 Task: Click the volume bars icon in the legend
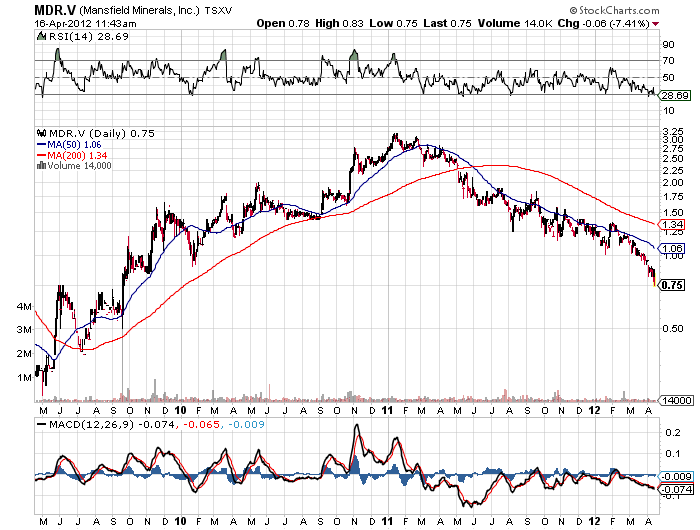click(x=41, y=165)
